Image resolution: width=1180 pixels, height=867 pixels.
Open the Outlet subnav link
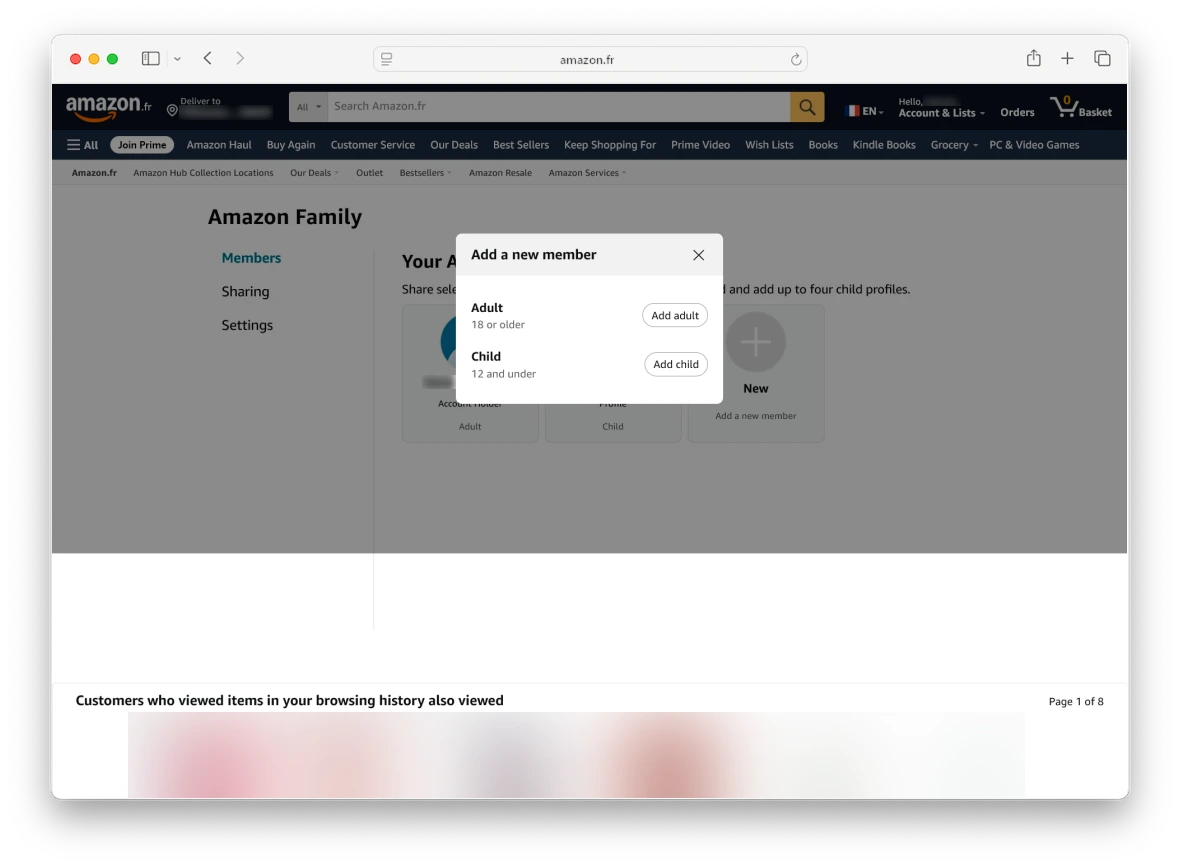[x=370, y=173]
